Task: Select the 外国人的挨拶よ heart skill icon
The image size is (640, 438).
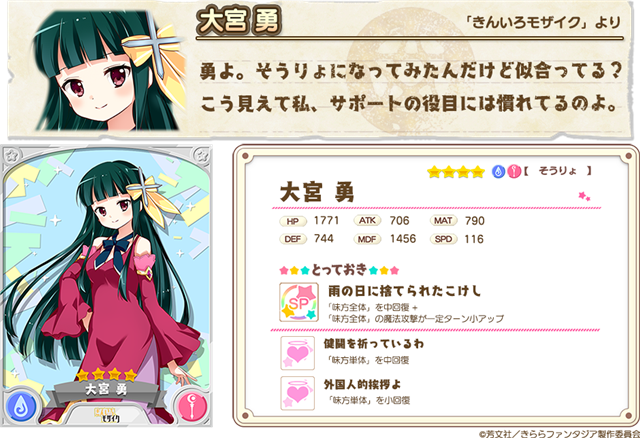Action: 298,393
